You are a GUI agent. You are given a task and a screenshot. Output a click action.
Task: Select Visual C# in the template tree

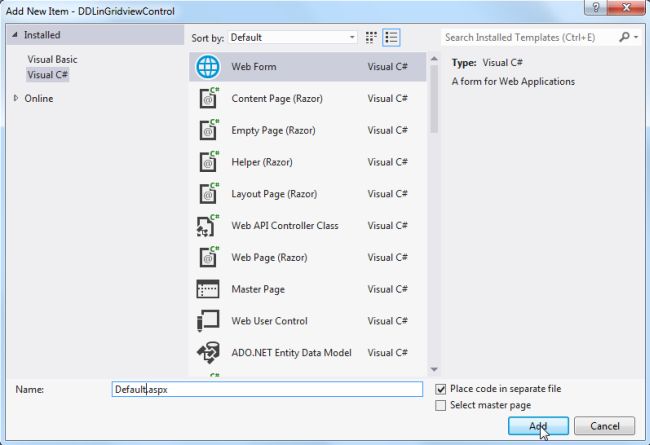47,75
